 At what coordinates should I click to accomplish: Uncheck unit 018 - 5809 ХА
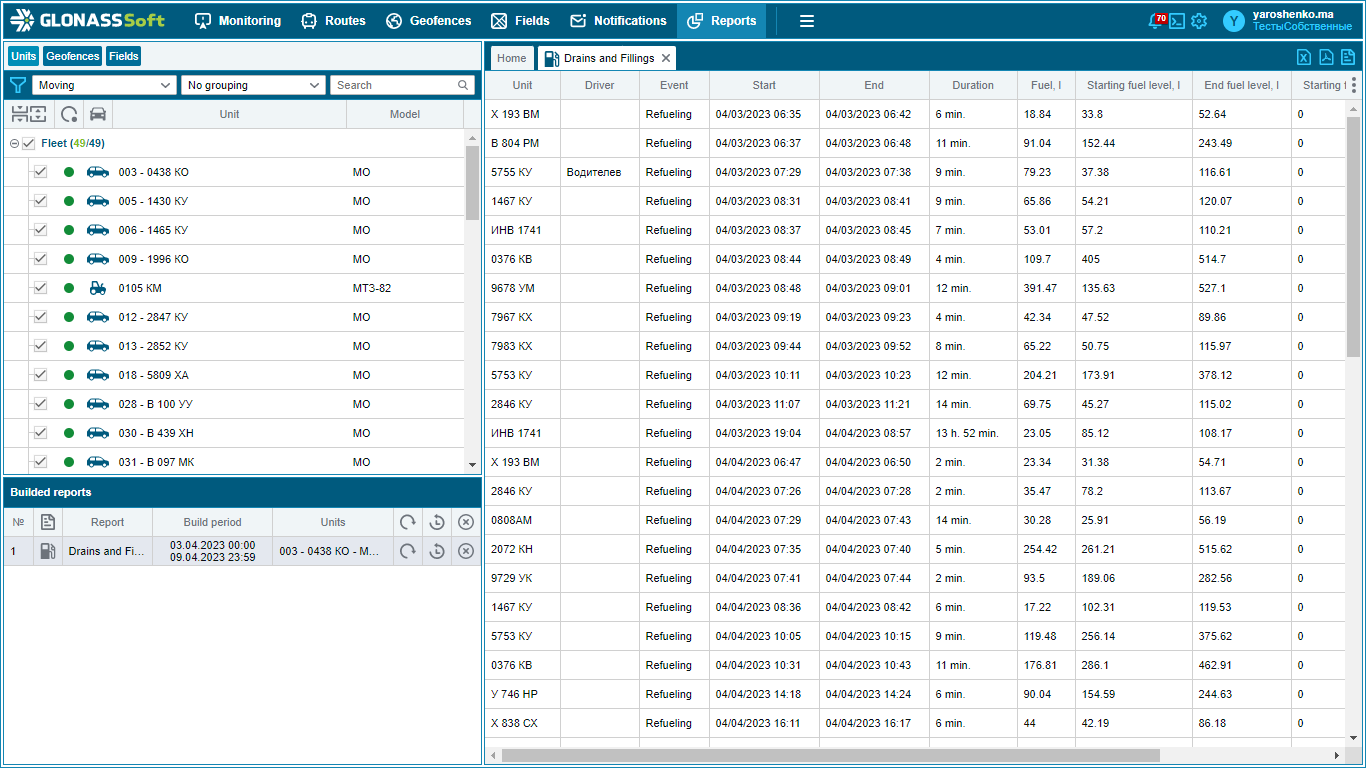[40, 375]
